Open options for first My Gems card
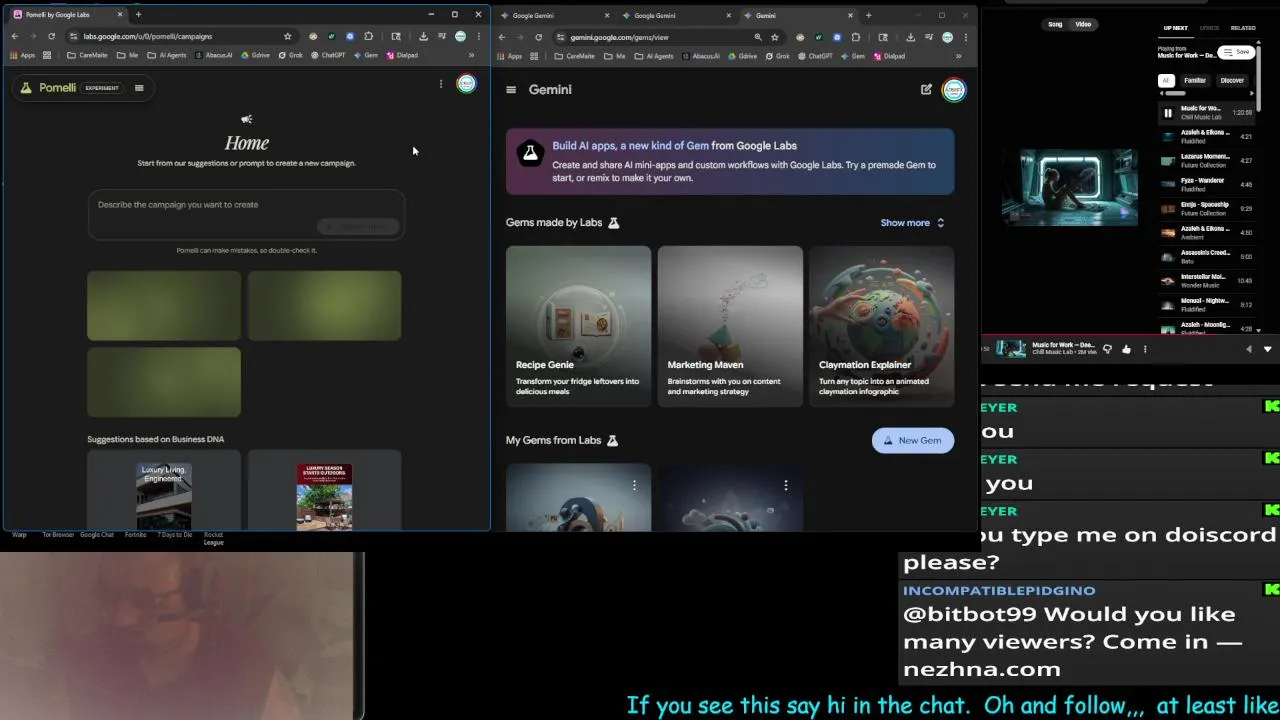Viewport: 1280px width, 720px height. 634,485
